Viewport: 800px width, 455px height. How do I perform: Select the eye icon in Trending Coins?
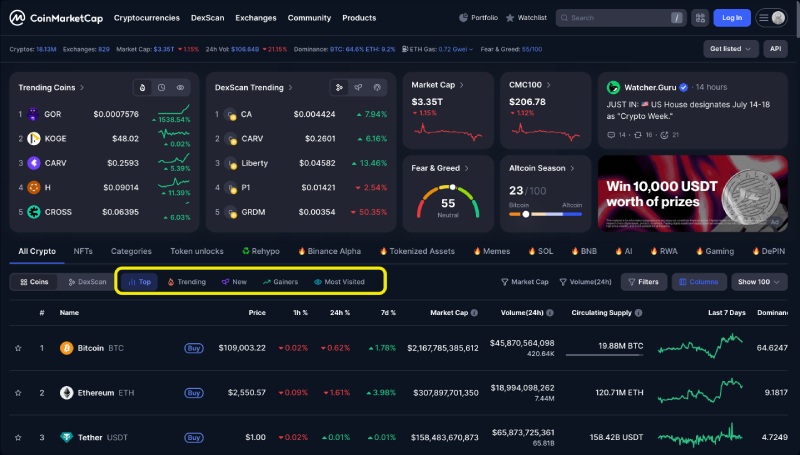[x=180, y=88]
